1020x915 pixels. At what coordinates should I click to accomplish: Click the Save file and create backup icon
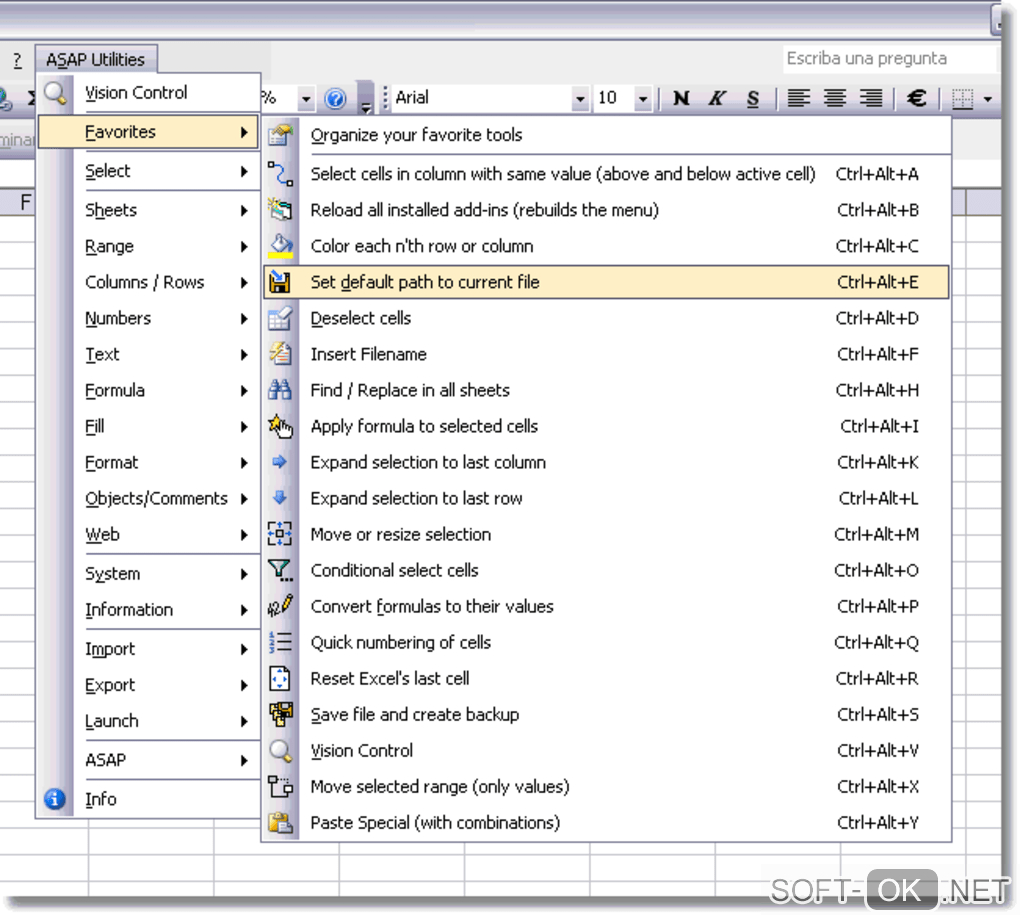pyautogui.click(x=280, y=714)
